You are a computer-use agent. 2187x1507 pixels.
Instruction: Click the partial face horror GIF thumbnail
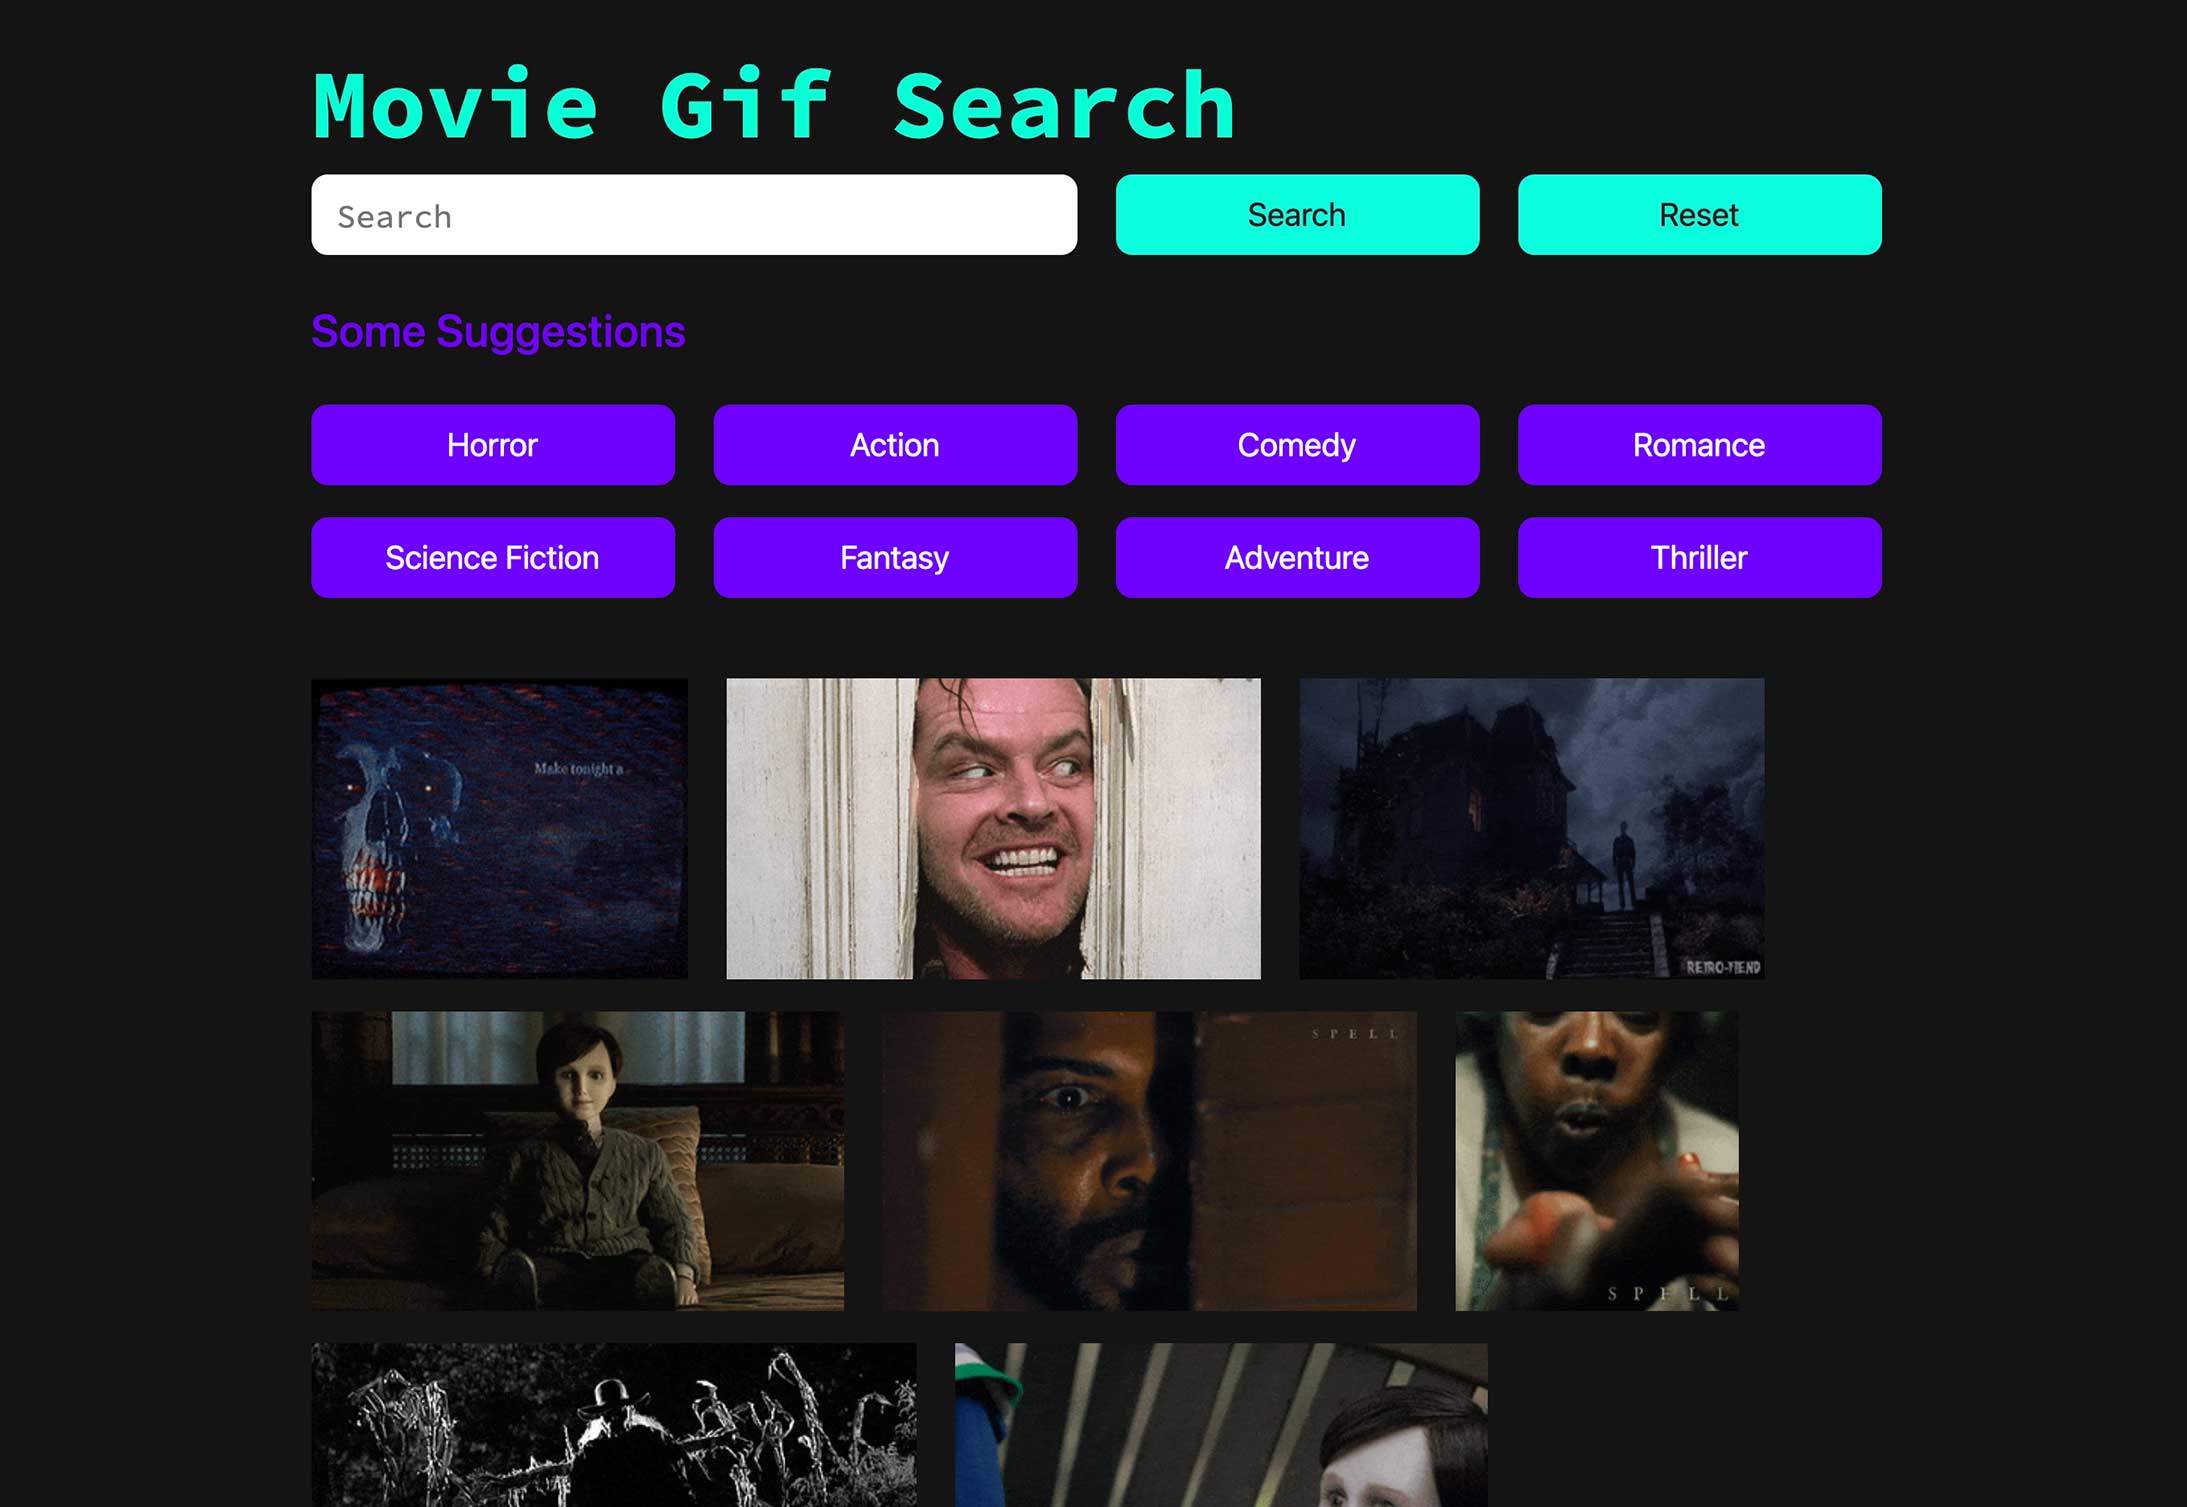tap(1152, 1158)
